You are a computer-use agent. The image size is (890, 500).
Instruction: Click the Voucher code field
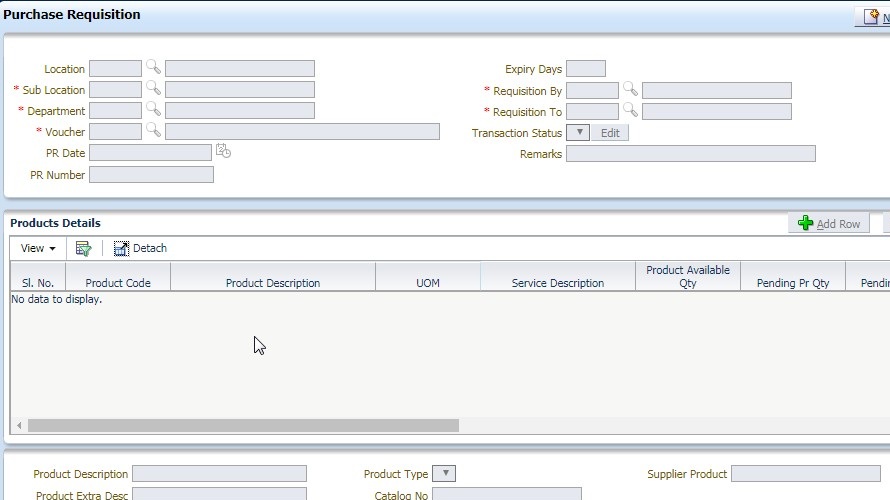(x=115, y=132)
